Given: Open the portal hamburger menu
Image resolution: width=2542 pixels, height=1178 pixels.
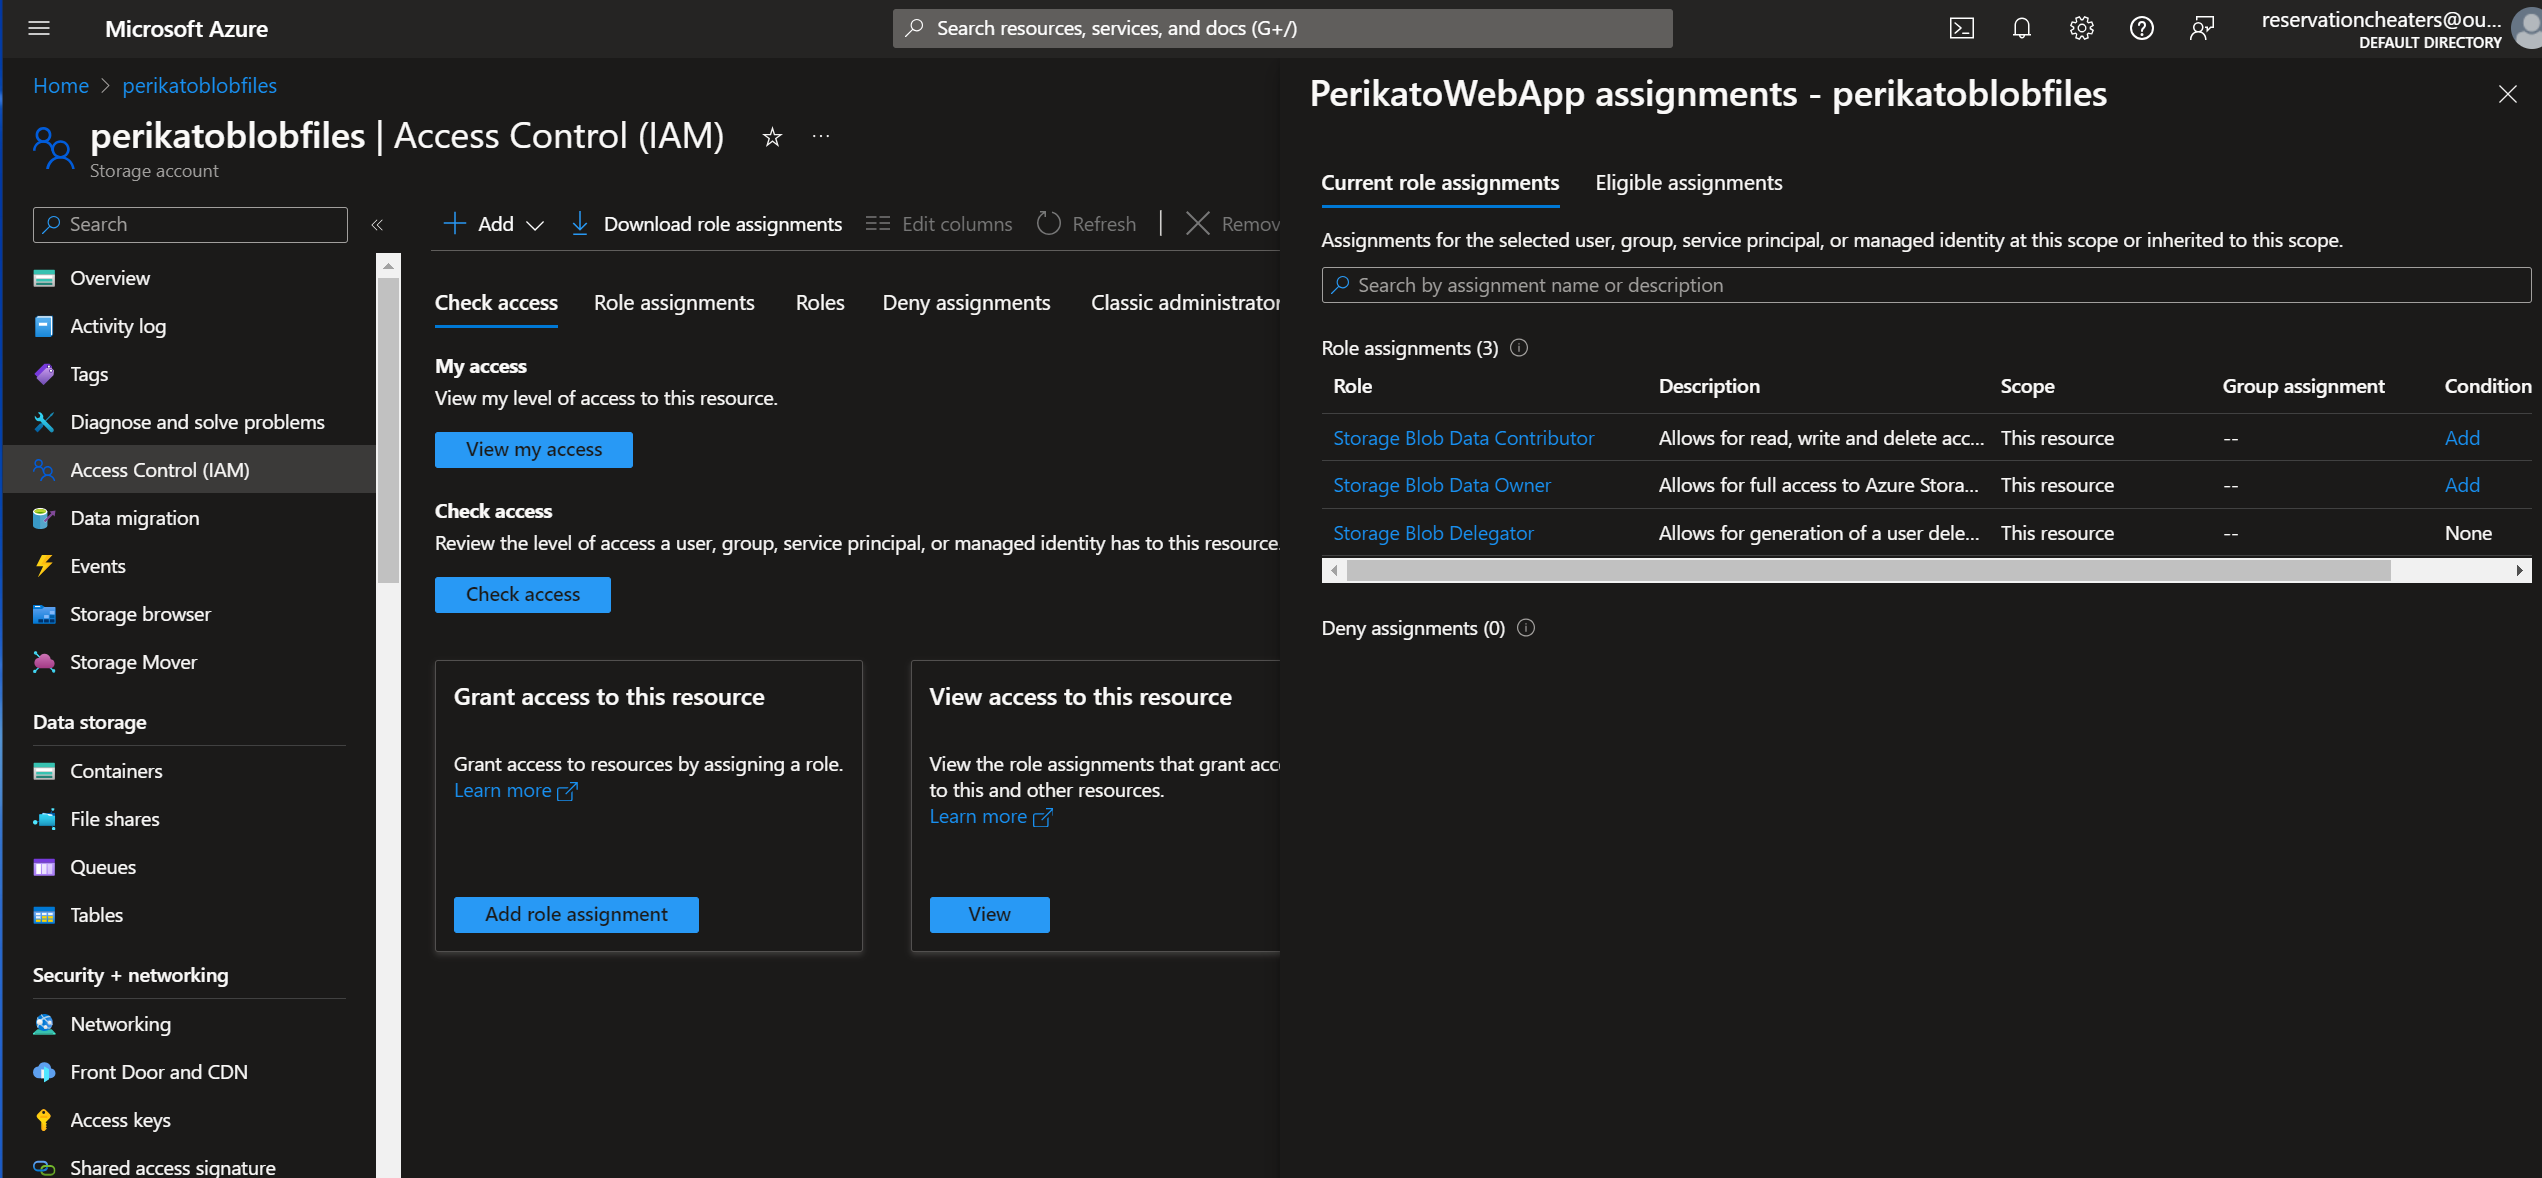Looking at the screenshot, I should [39, 28].
